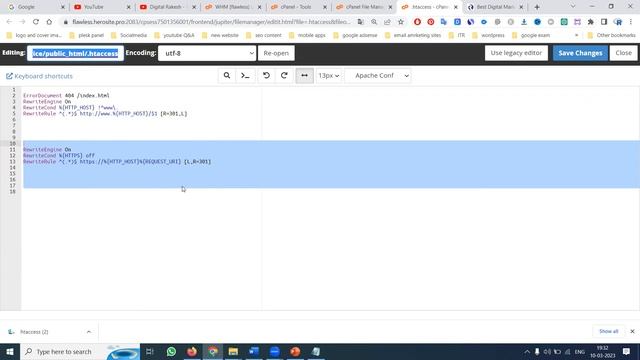The width and height of the screenshot is (640, 360).
Task: Expand htaccess (2) download options
Action: pyautogui.click(x=89, y=331)
